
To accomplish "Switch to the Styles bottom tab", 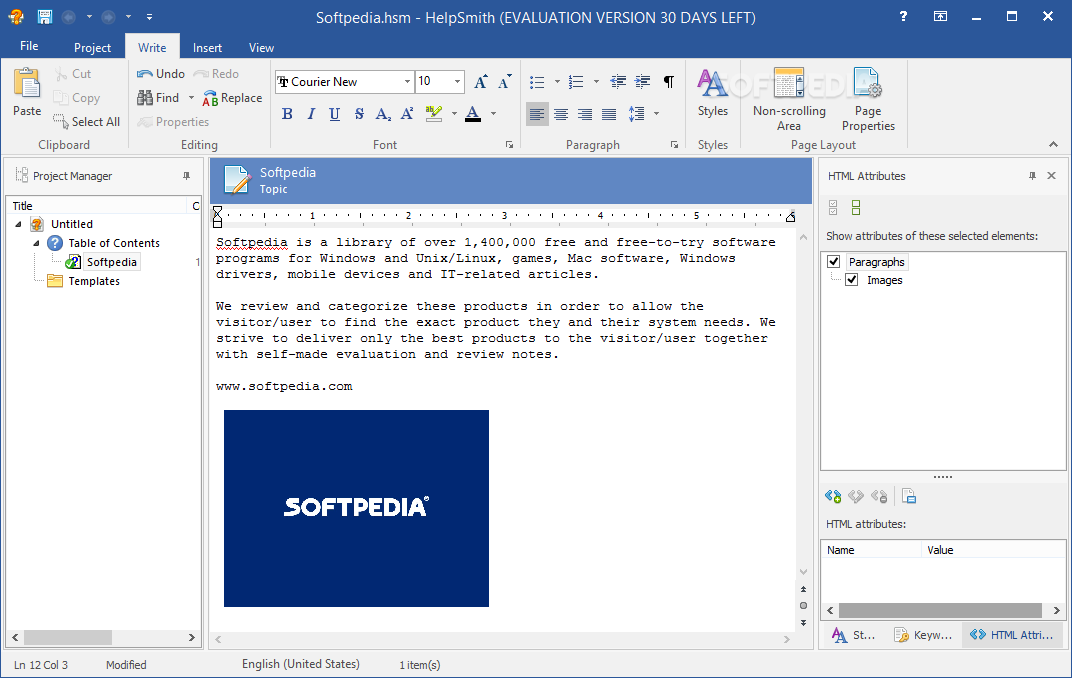I will click(x=855, y=635).
